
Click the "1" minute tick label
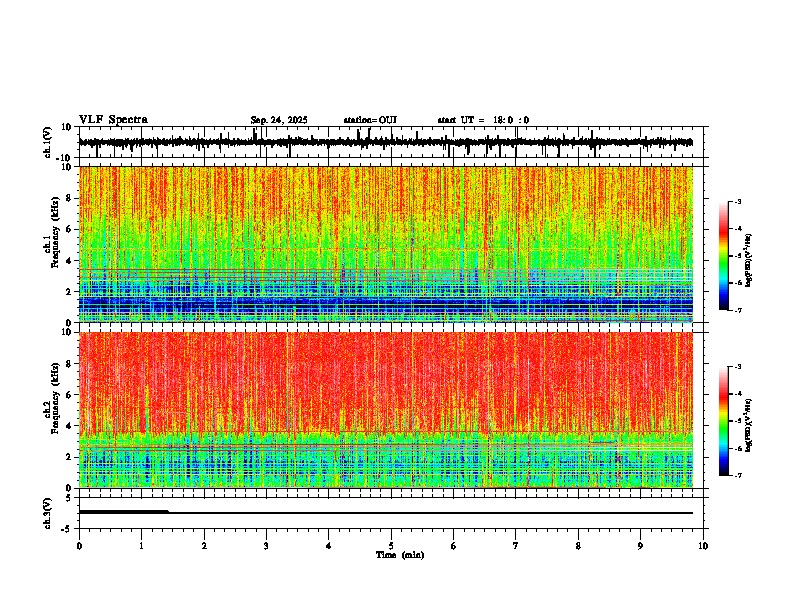141,546
